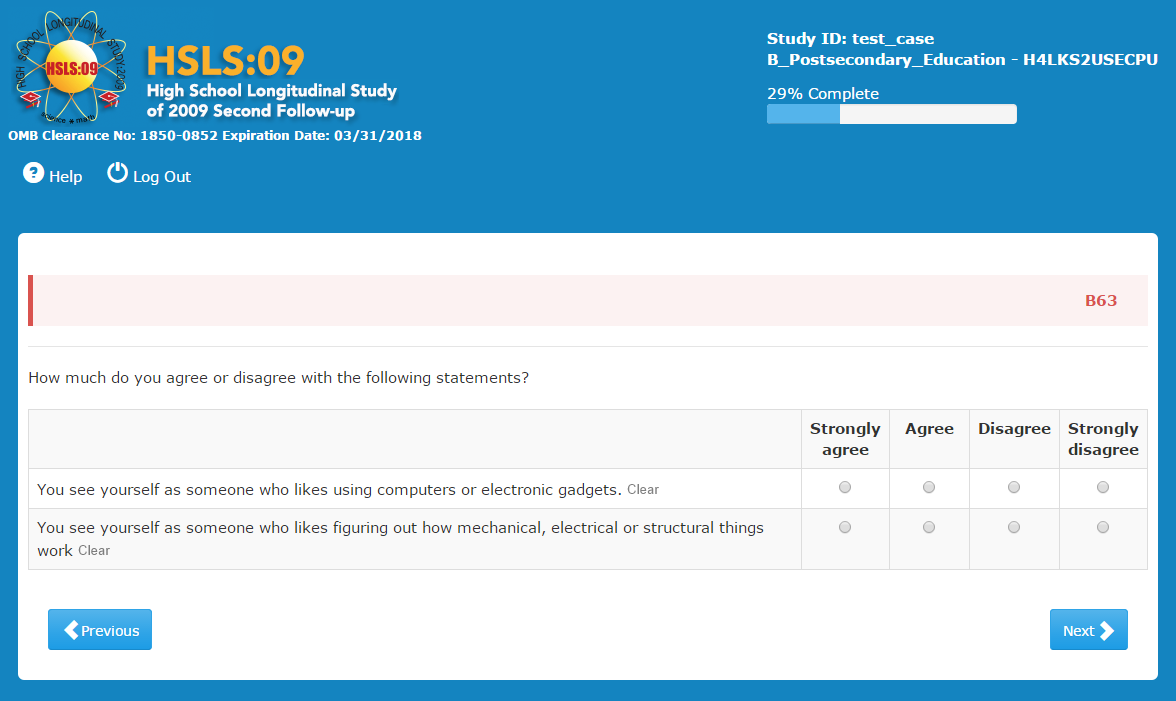
Task: Select Disagree for figuring out mechanical things
Action: point(1014,527)
